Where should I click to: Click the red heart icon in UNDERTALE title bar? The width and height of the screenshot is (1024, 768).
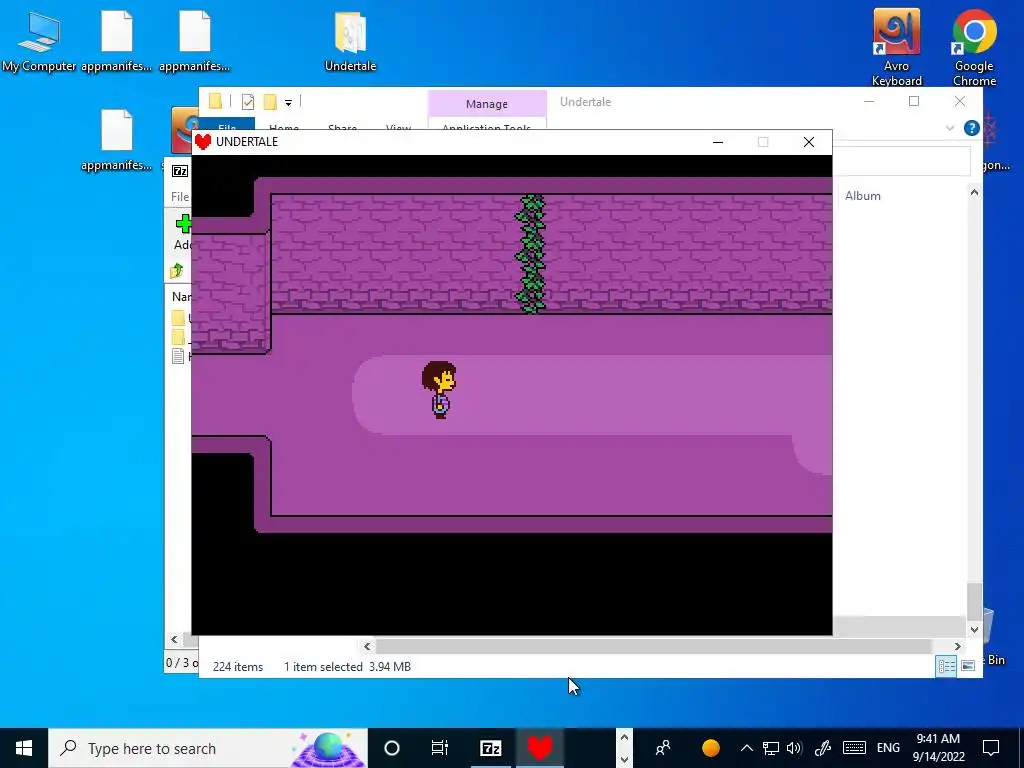click(x=203, y=142)
